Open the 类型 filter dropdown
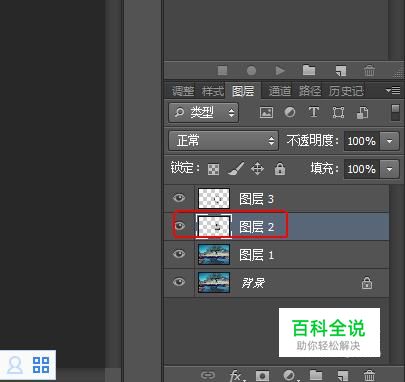The height and width of the screenshot is (382, 405). click(203, 113)
